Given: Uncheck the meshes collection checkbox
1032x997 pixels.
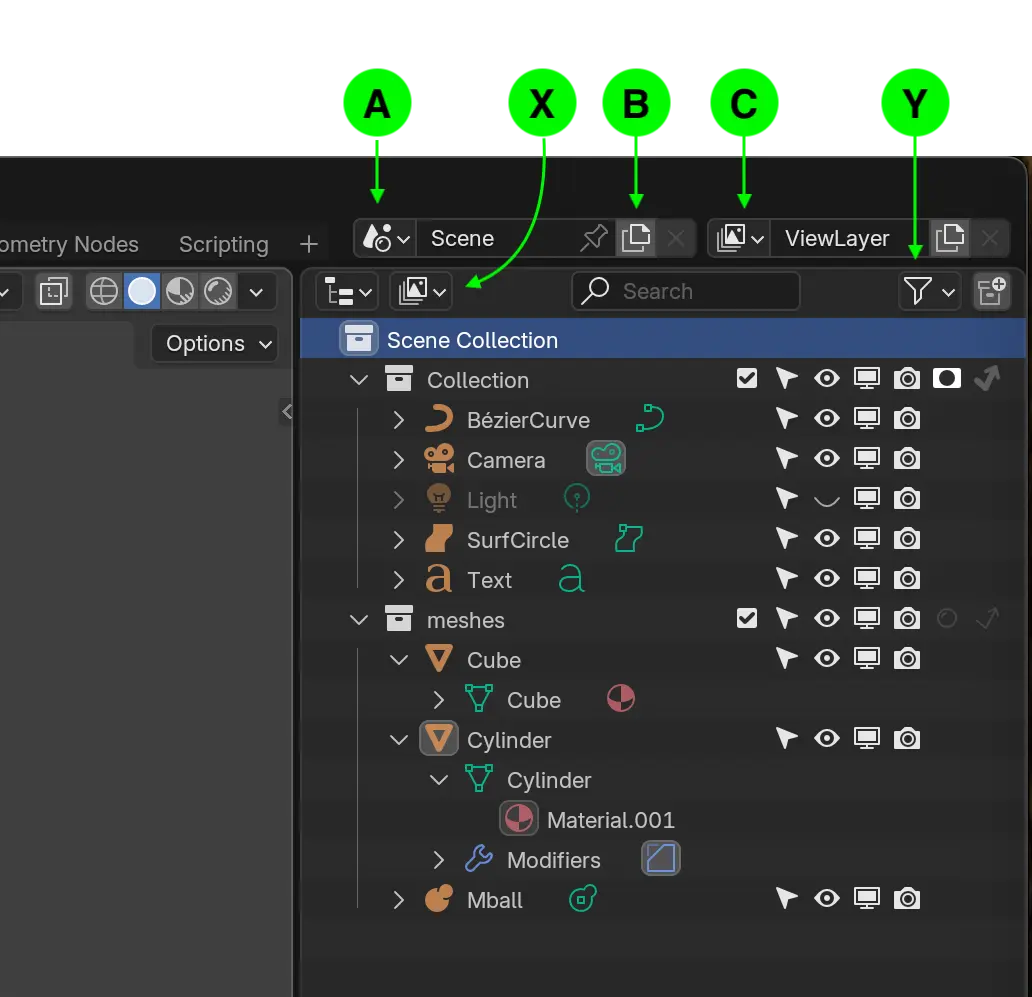Looking at the screenshot, I should click(747, 619).
